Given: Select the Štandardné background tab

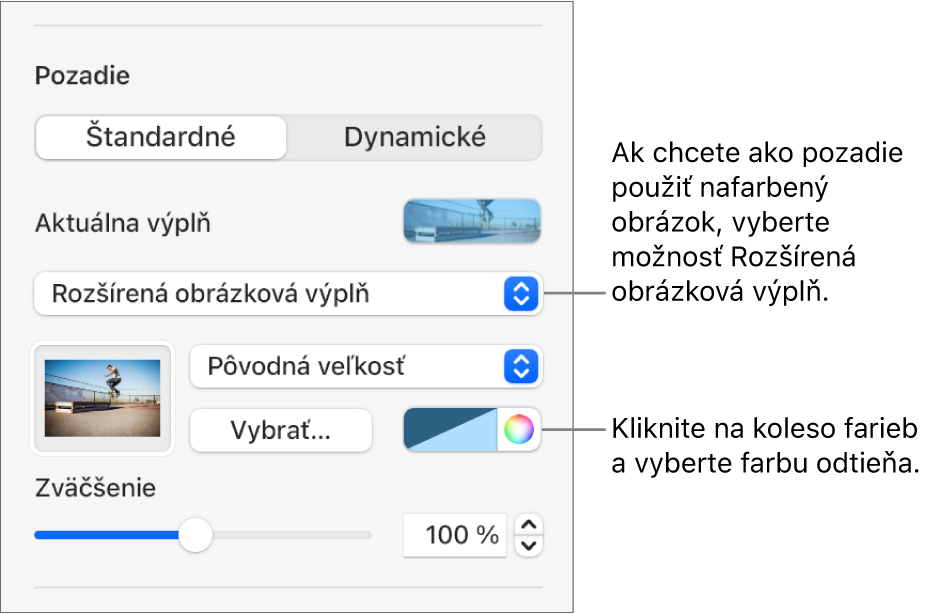Looking at the screenshot, I should pyautogui.click(x=160, y=137).
